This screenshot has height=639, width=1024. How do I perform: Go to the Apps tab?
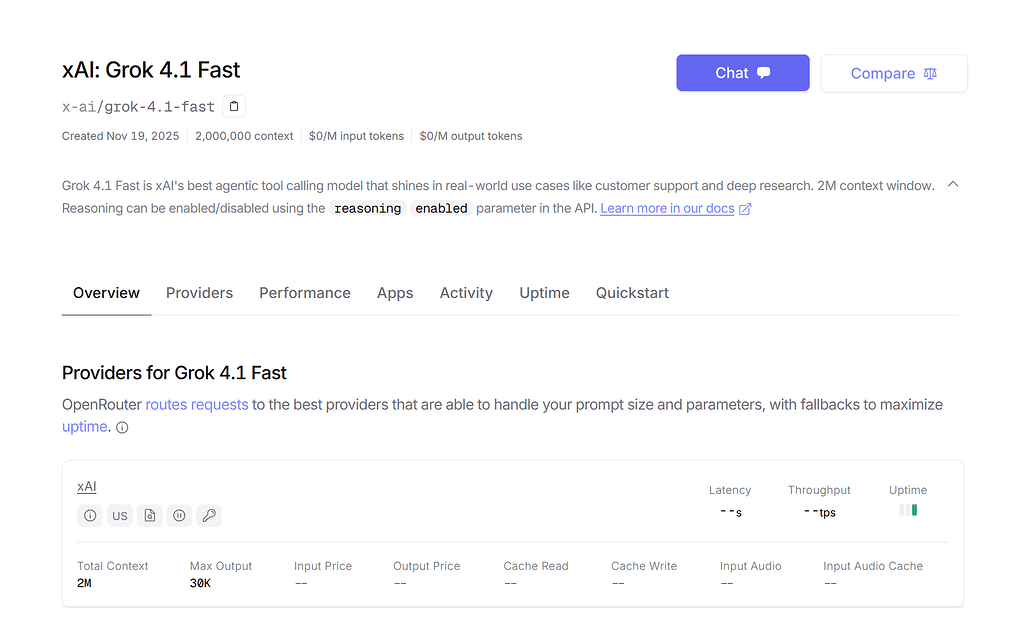[394, 293]
